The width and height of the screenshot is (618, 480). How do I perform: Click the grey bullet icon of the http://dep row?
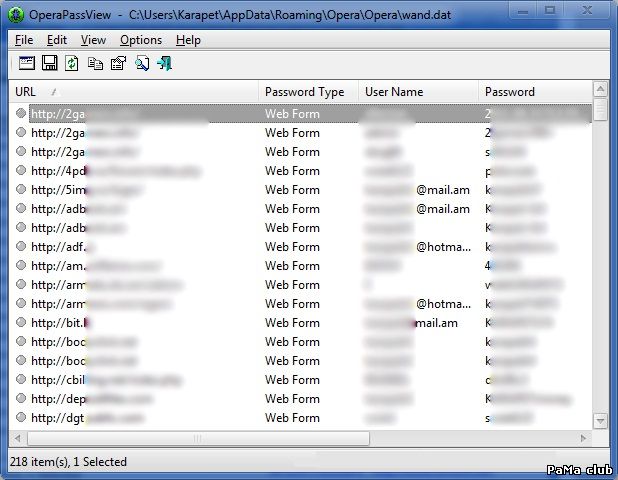[21, 398]
